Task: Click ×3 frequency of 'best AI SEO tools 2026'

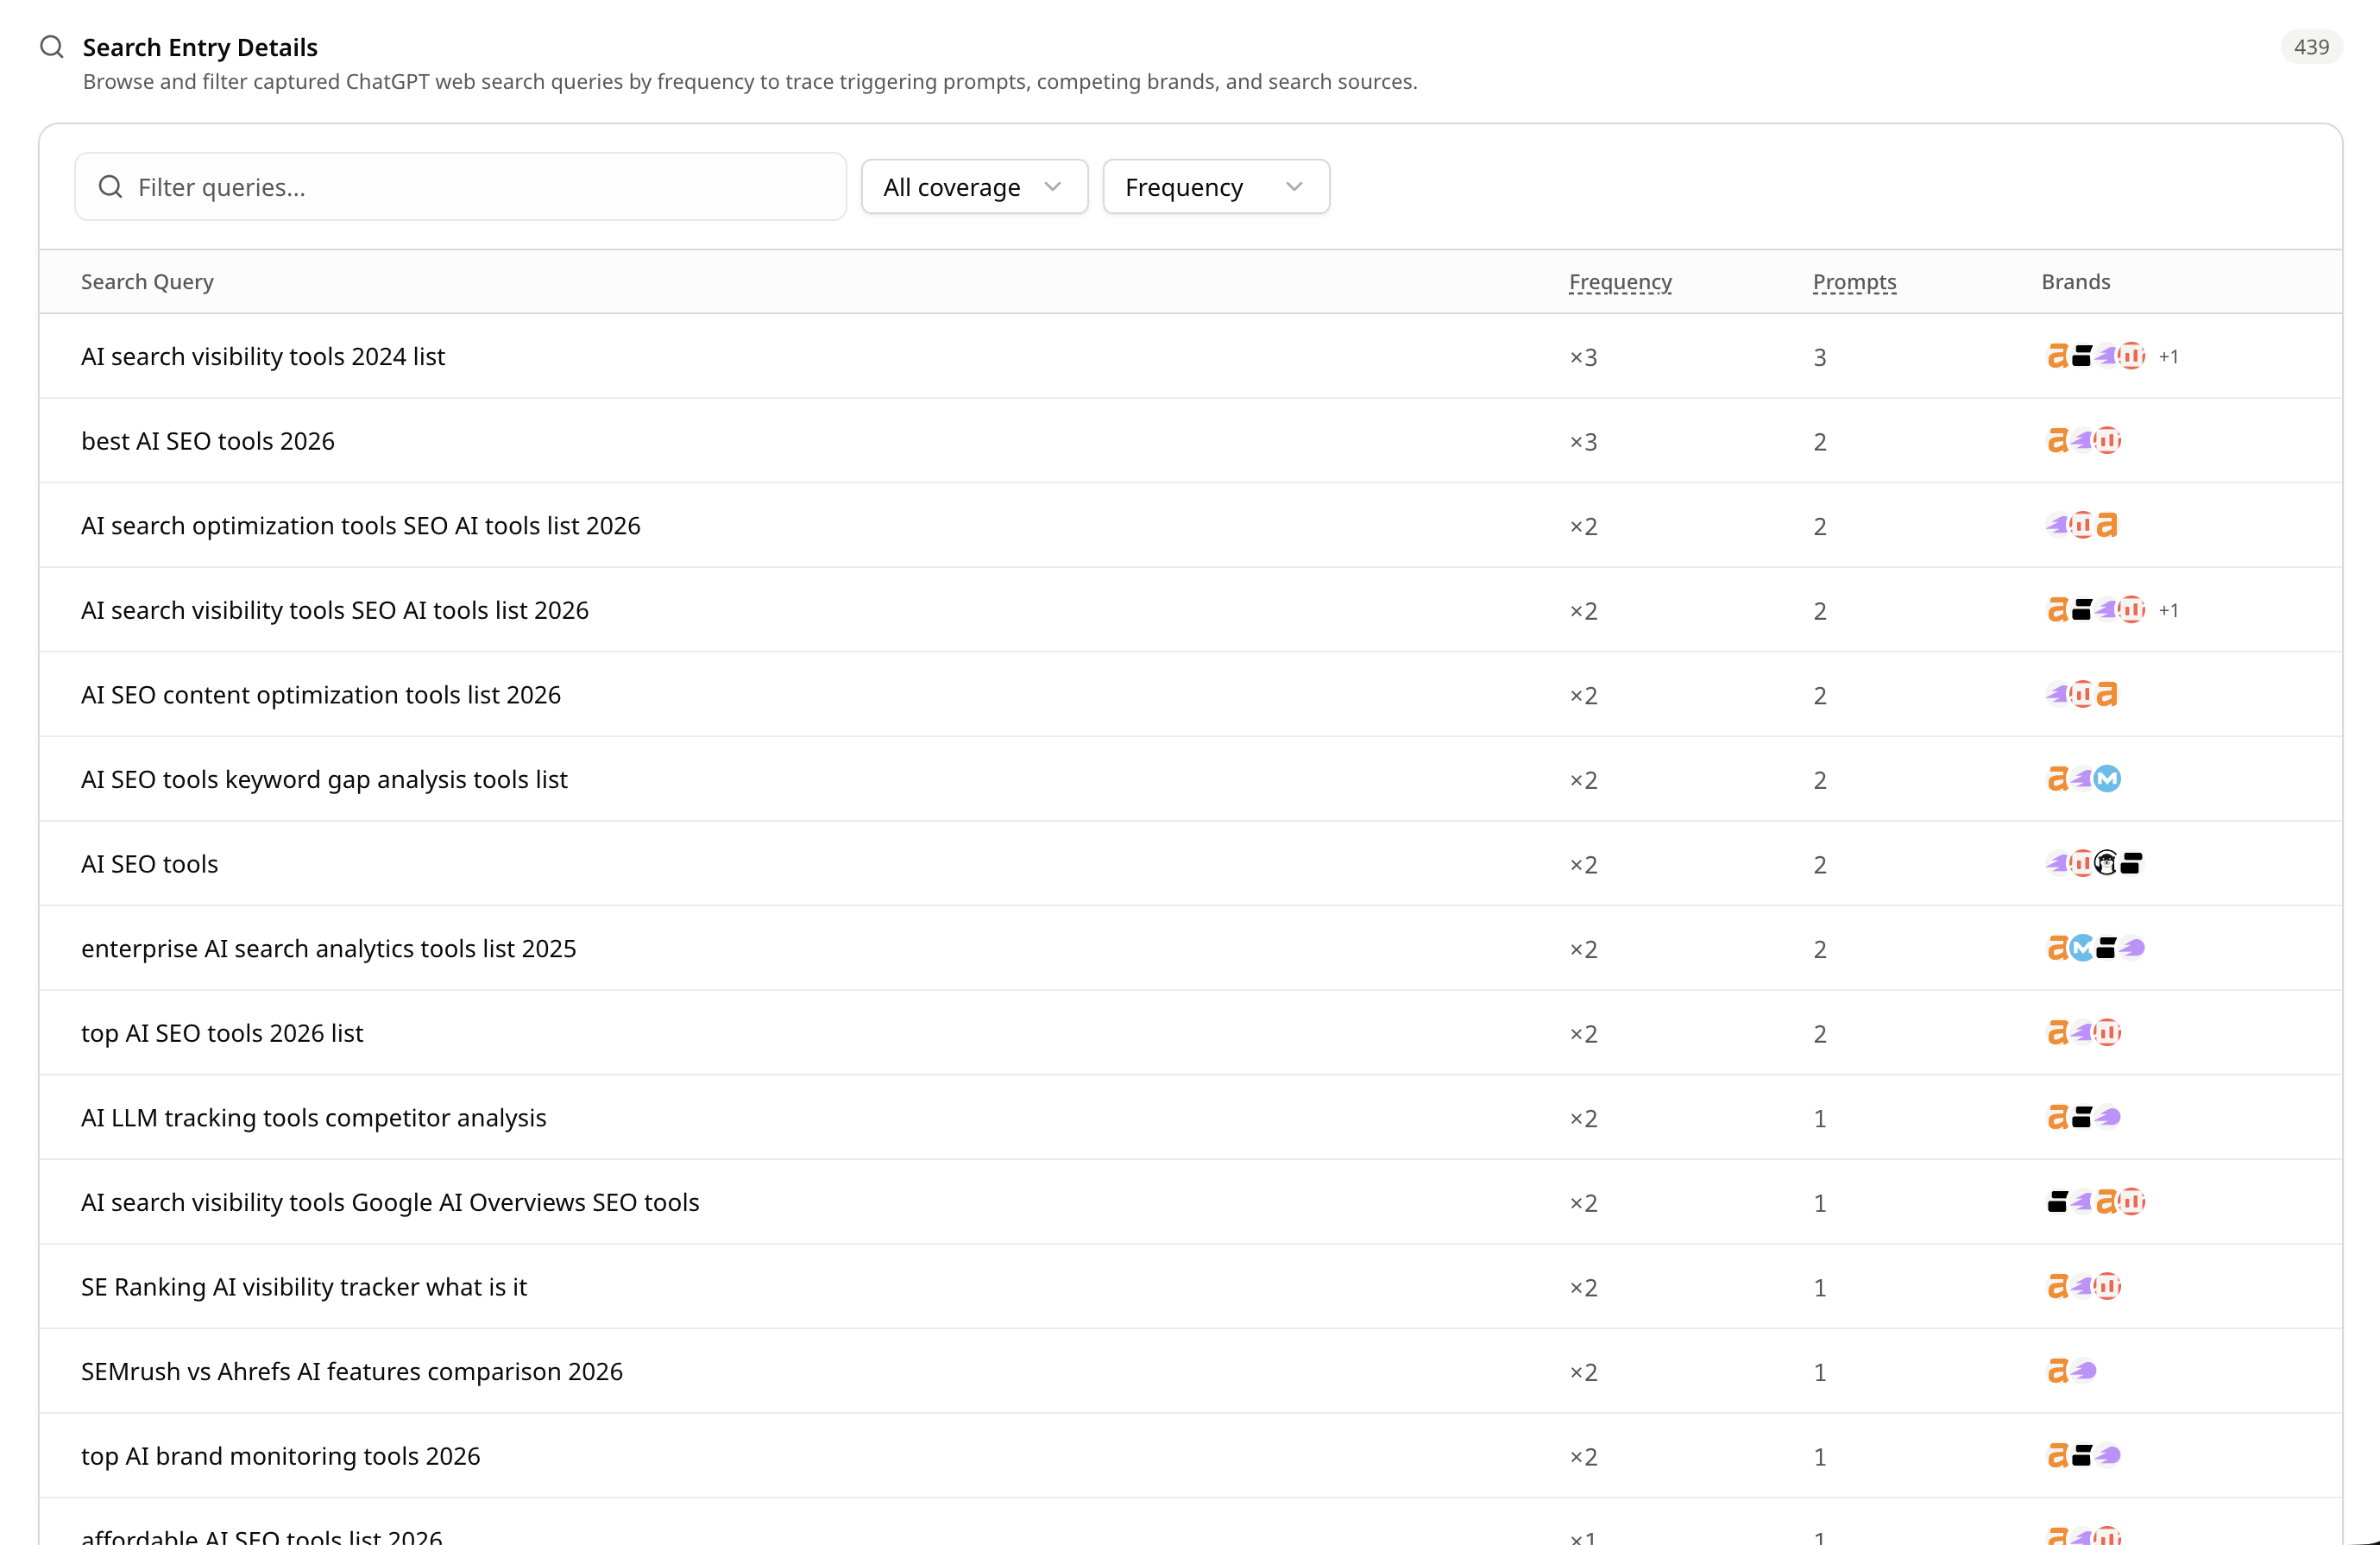Action: (1583, 442)
